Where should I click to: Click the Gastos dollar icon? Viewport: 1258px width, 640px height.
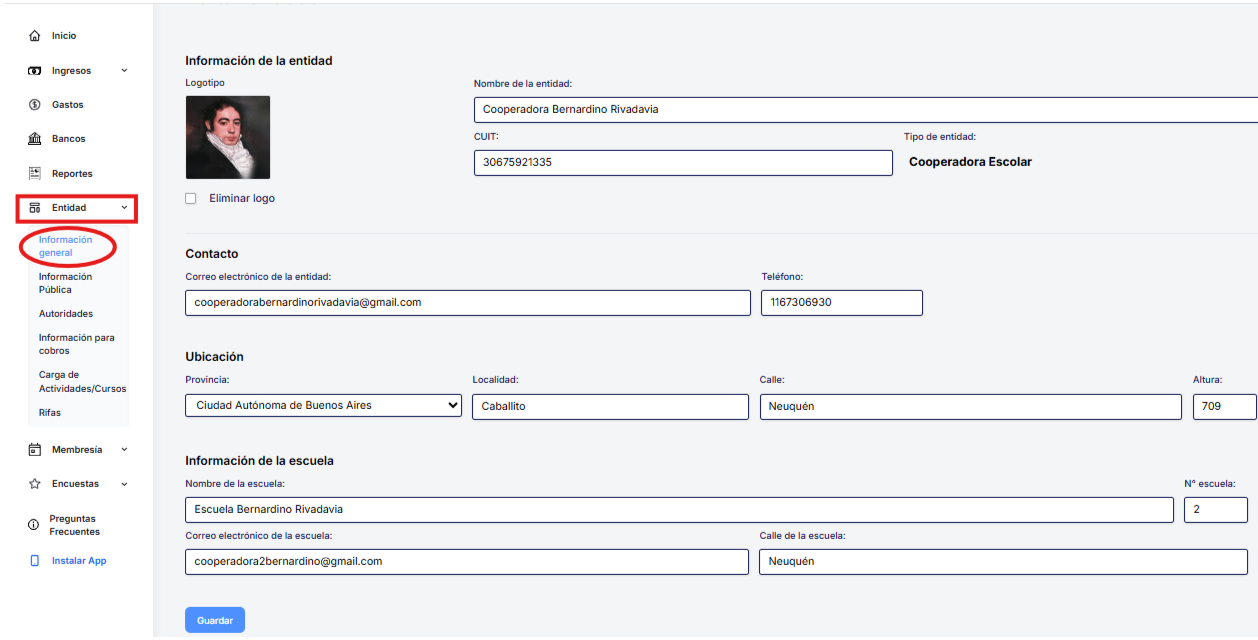point(34,105)
